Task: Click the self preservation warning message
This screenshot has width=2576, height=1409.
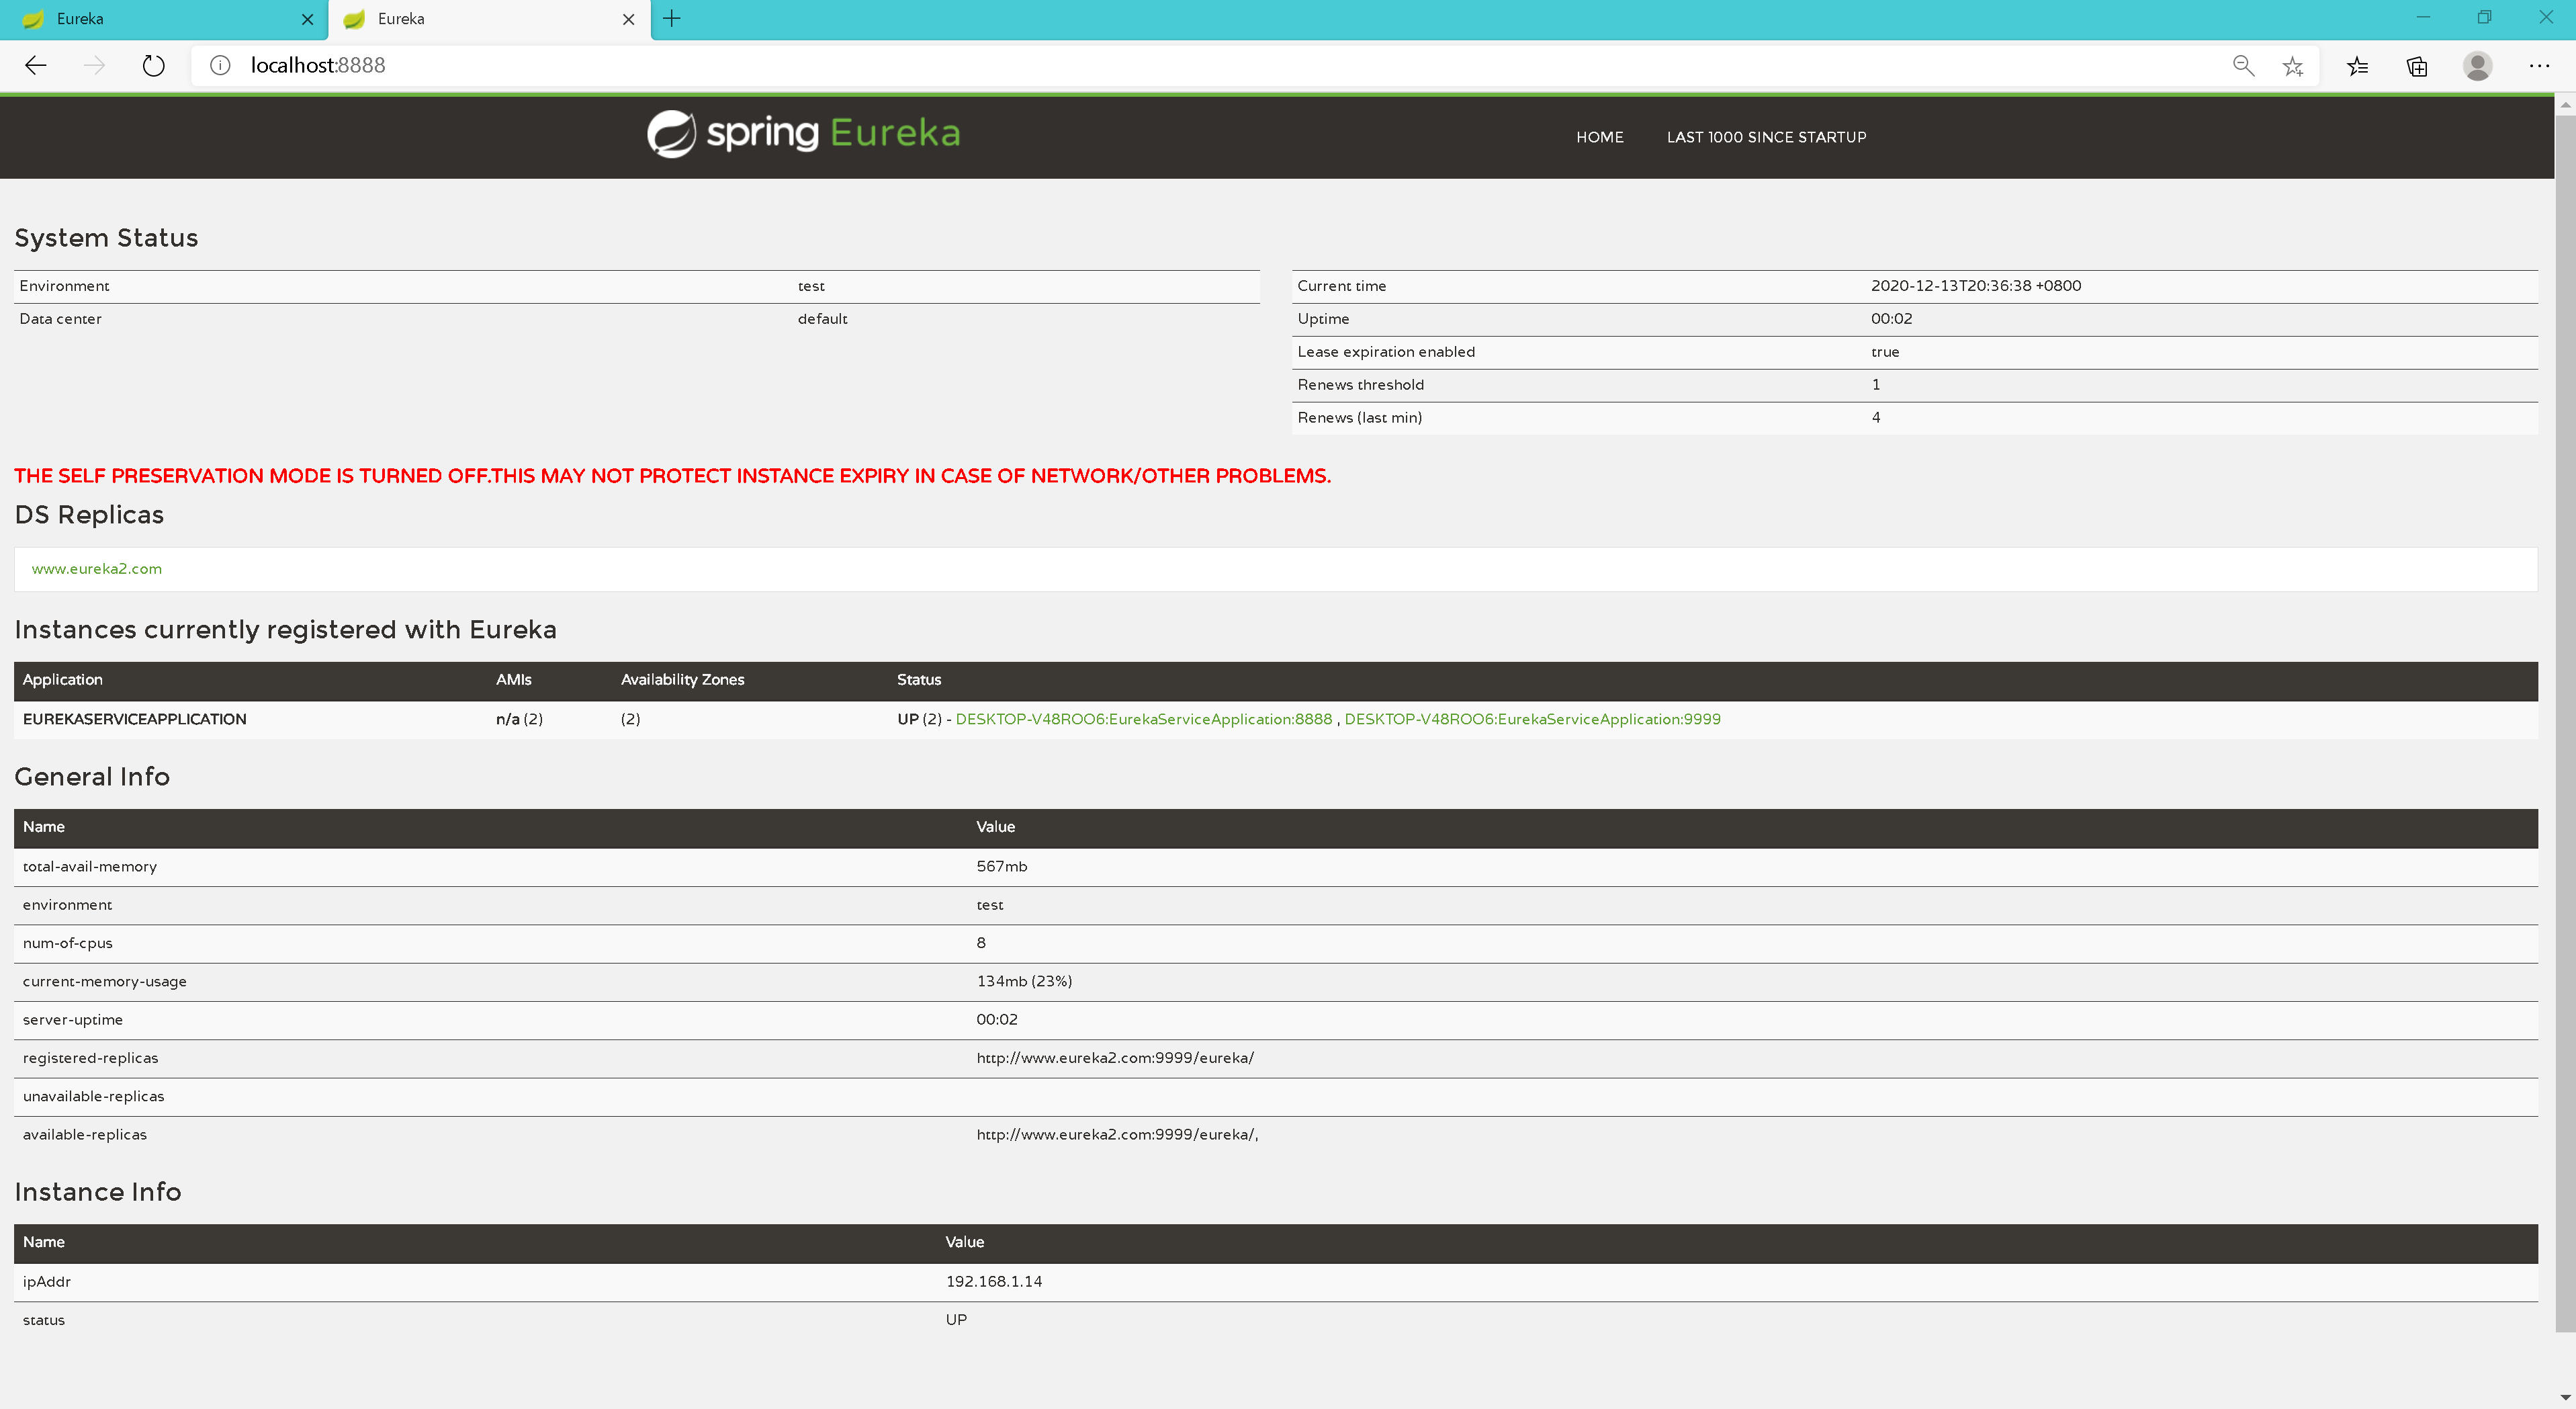Action: [x=672, y=476]
